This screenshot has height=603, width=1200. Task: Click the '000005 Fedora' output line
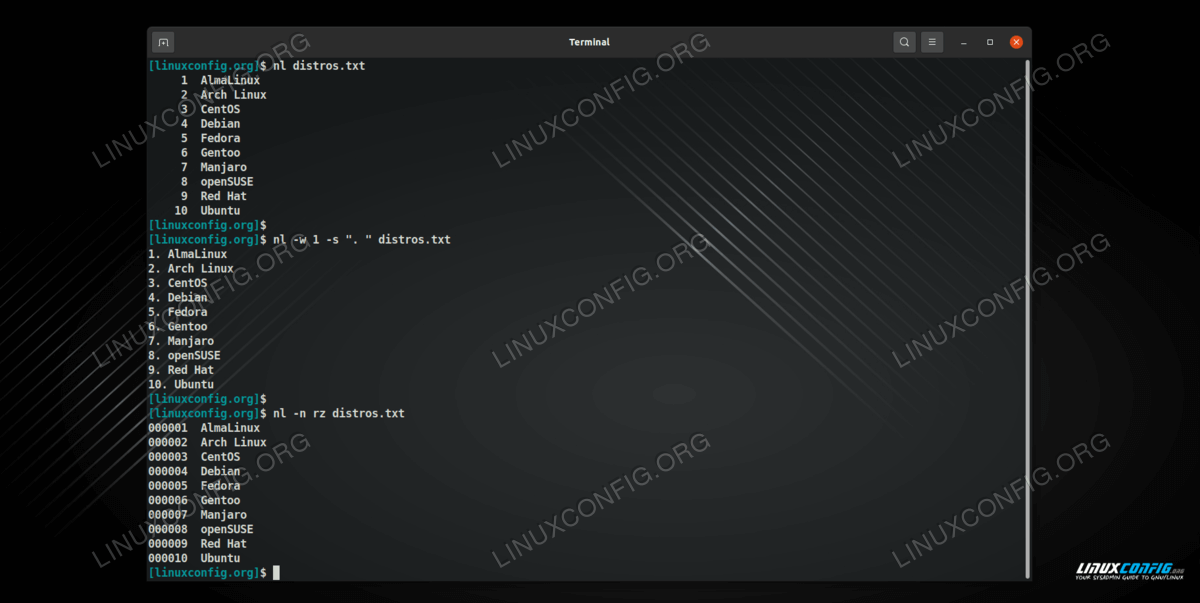coord(194,486)
